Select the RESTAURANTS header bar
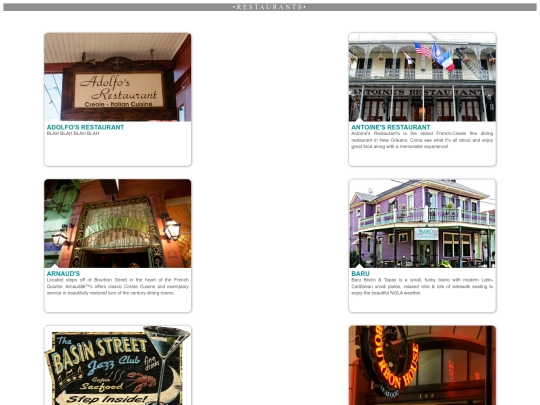Viewport: 540px width, 405px height. (270, 7)
